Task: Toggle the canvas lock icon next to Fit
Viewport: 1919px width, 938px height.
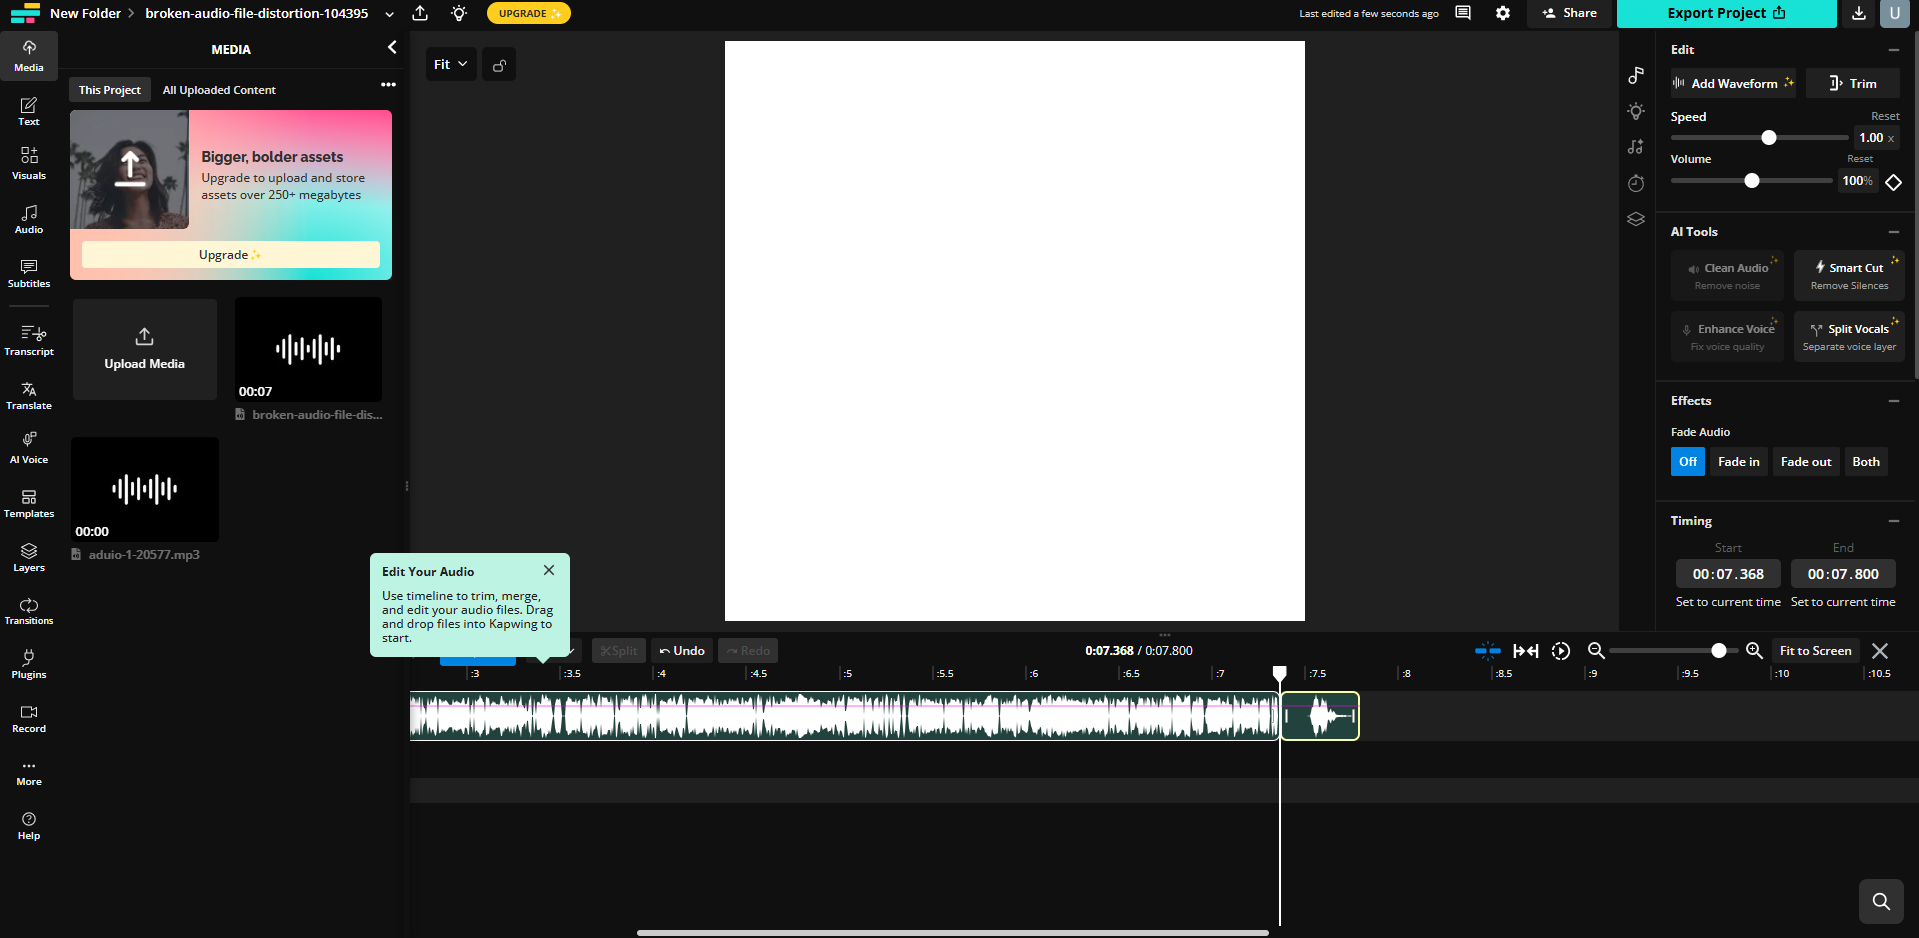Action: coord(499,65)
